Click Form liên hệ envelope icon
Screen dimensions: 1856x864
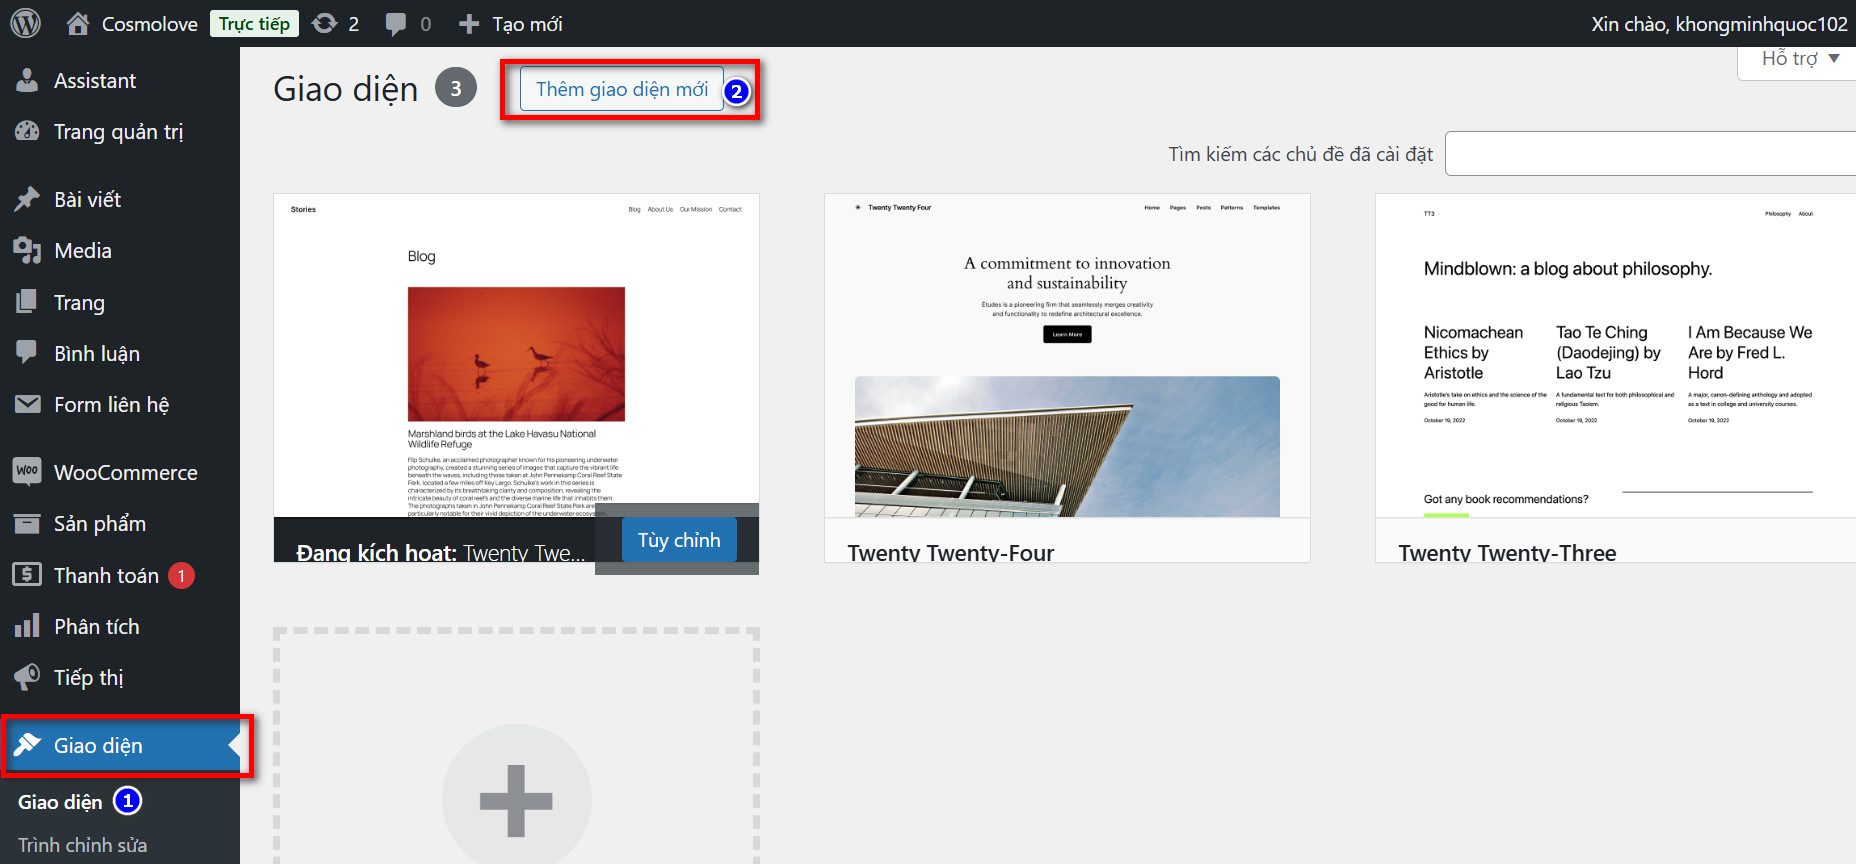[27, 404]
